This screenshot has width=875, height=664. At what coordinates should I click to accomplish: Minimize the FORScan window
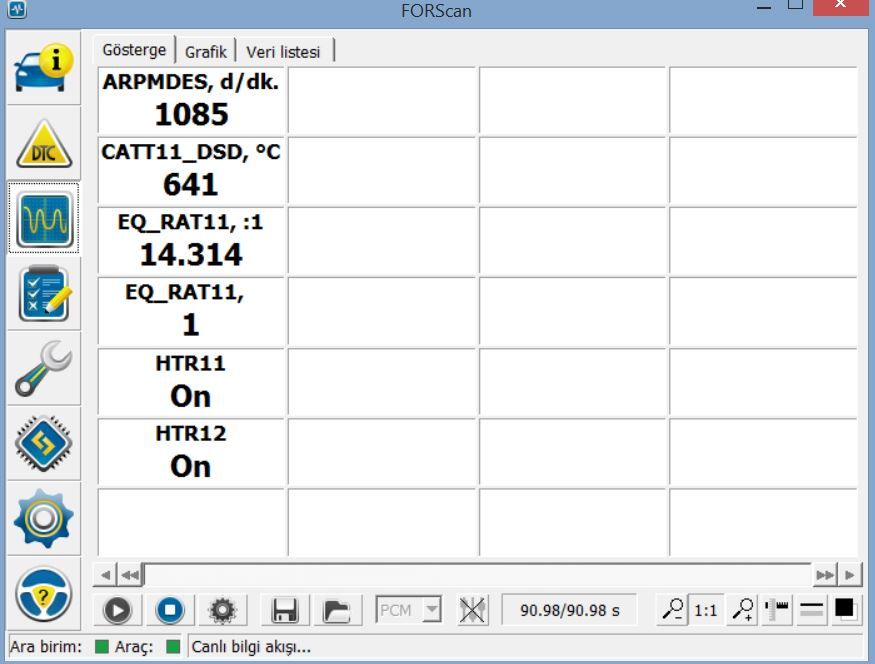(x=764, y=7)
